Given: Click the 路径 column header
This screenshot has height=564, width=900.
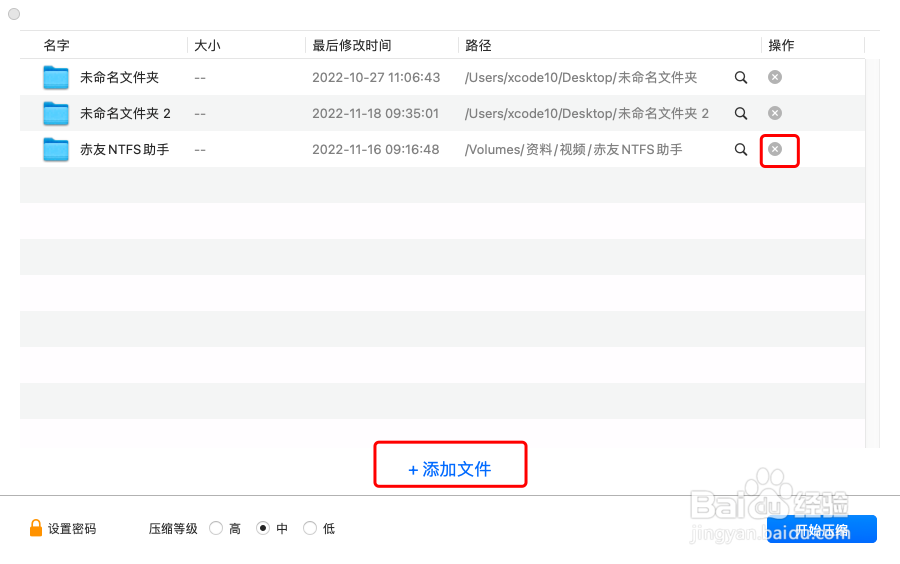Looking at the screenshot, I should click(x=478, y=45).
